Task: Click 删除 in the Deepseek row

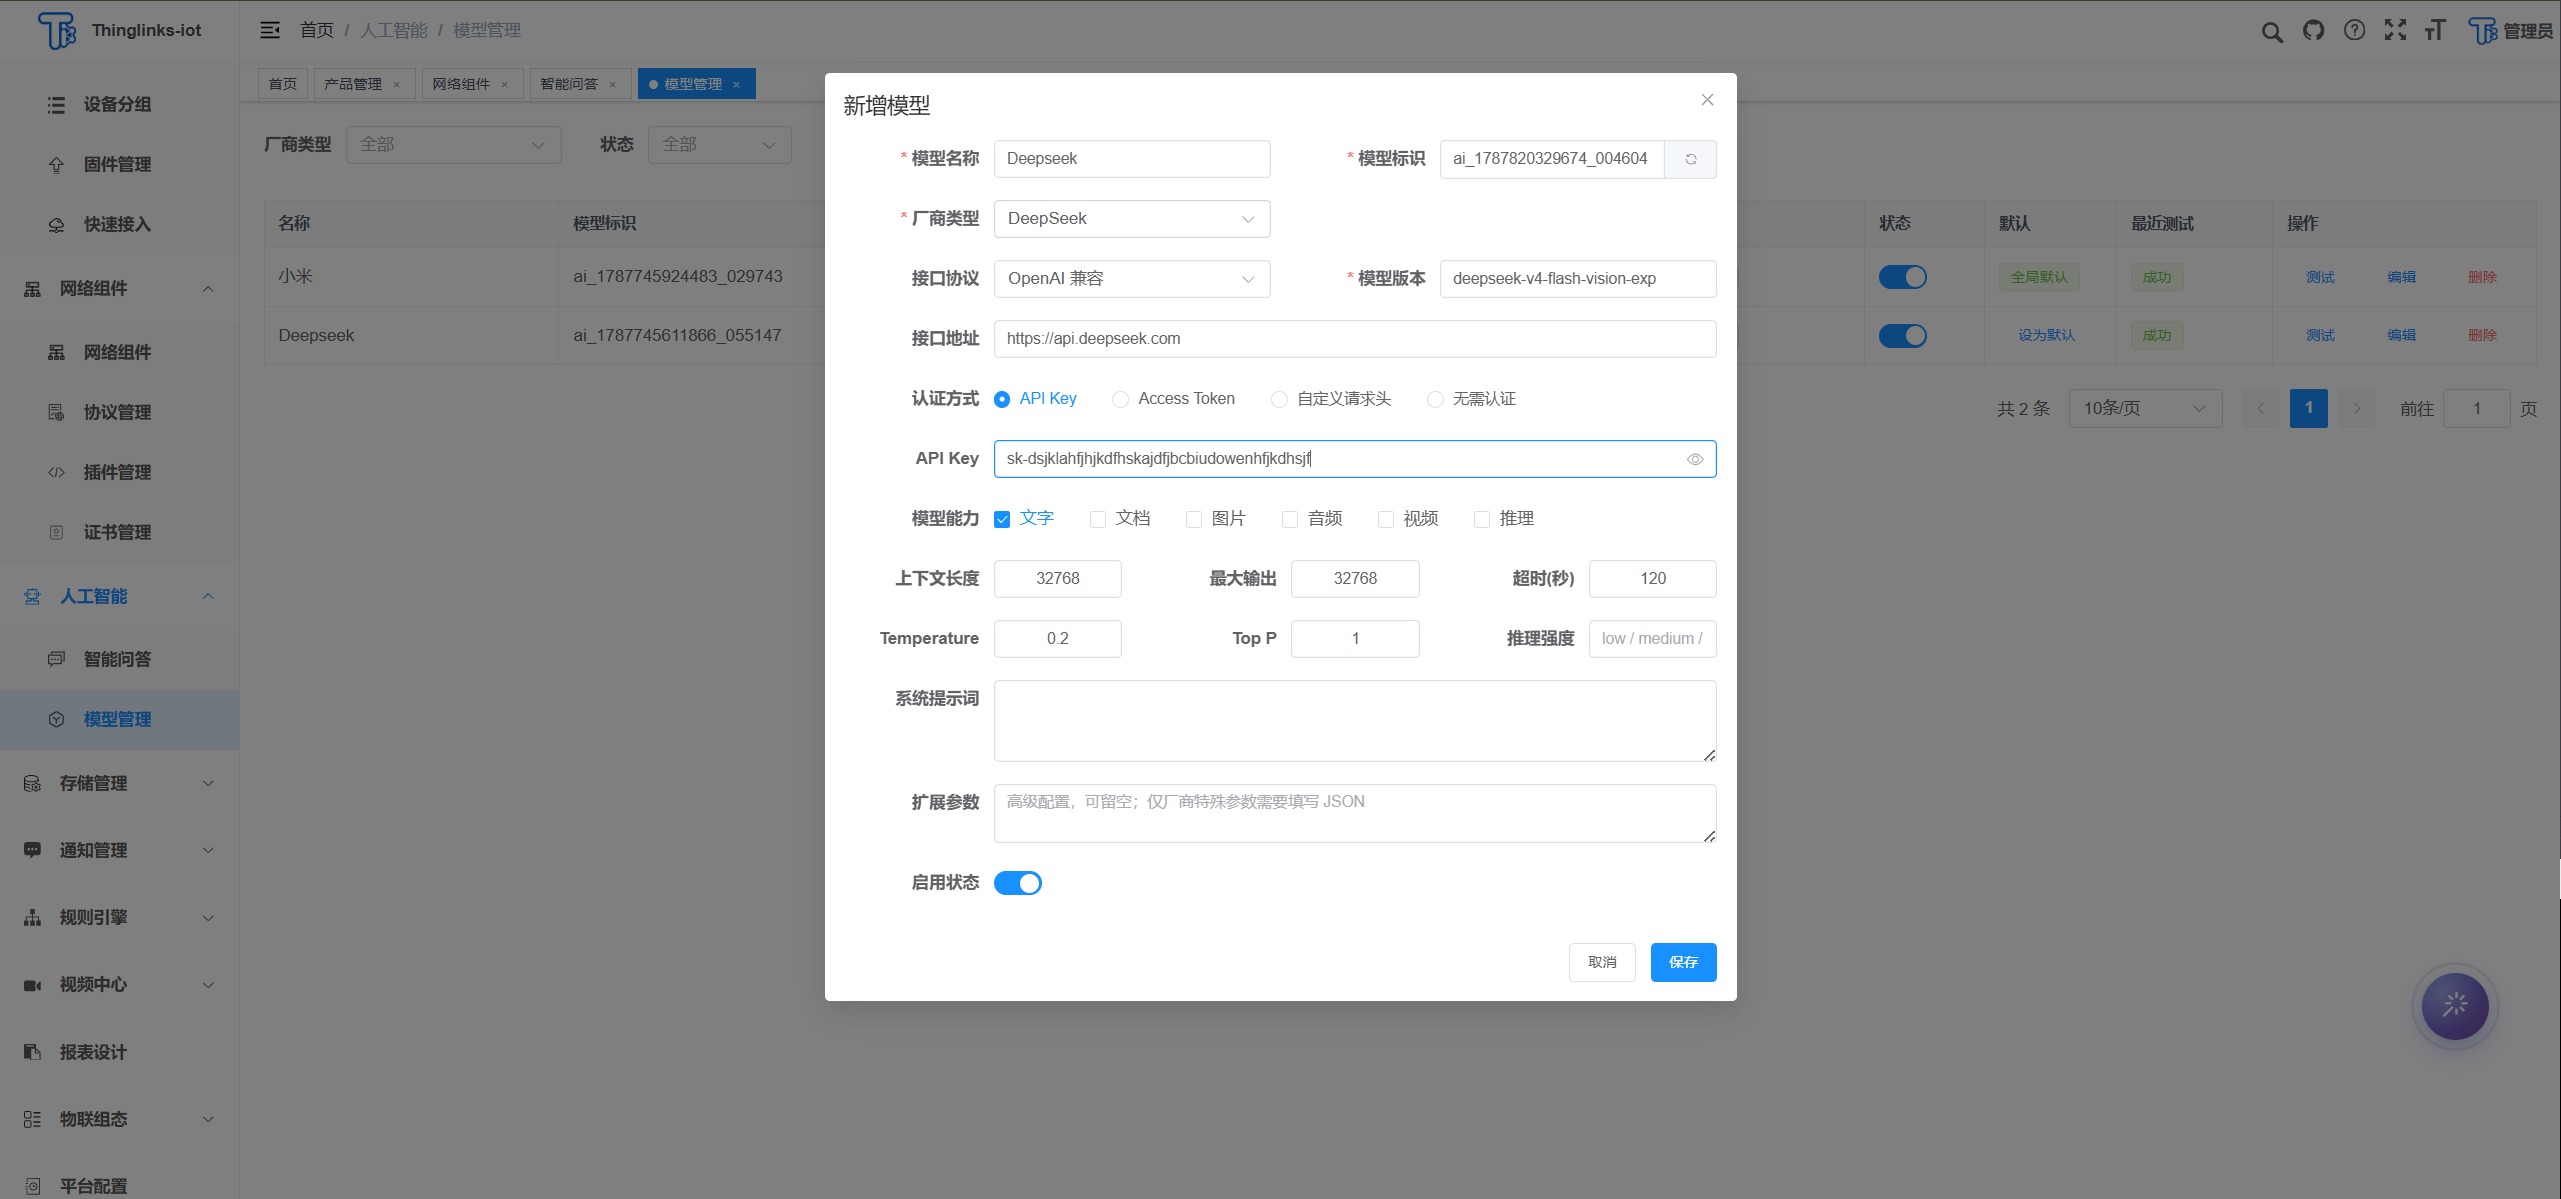Action: click(x=2482, y=336)
